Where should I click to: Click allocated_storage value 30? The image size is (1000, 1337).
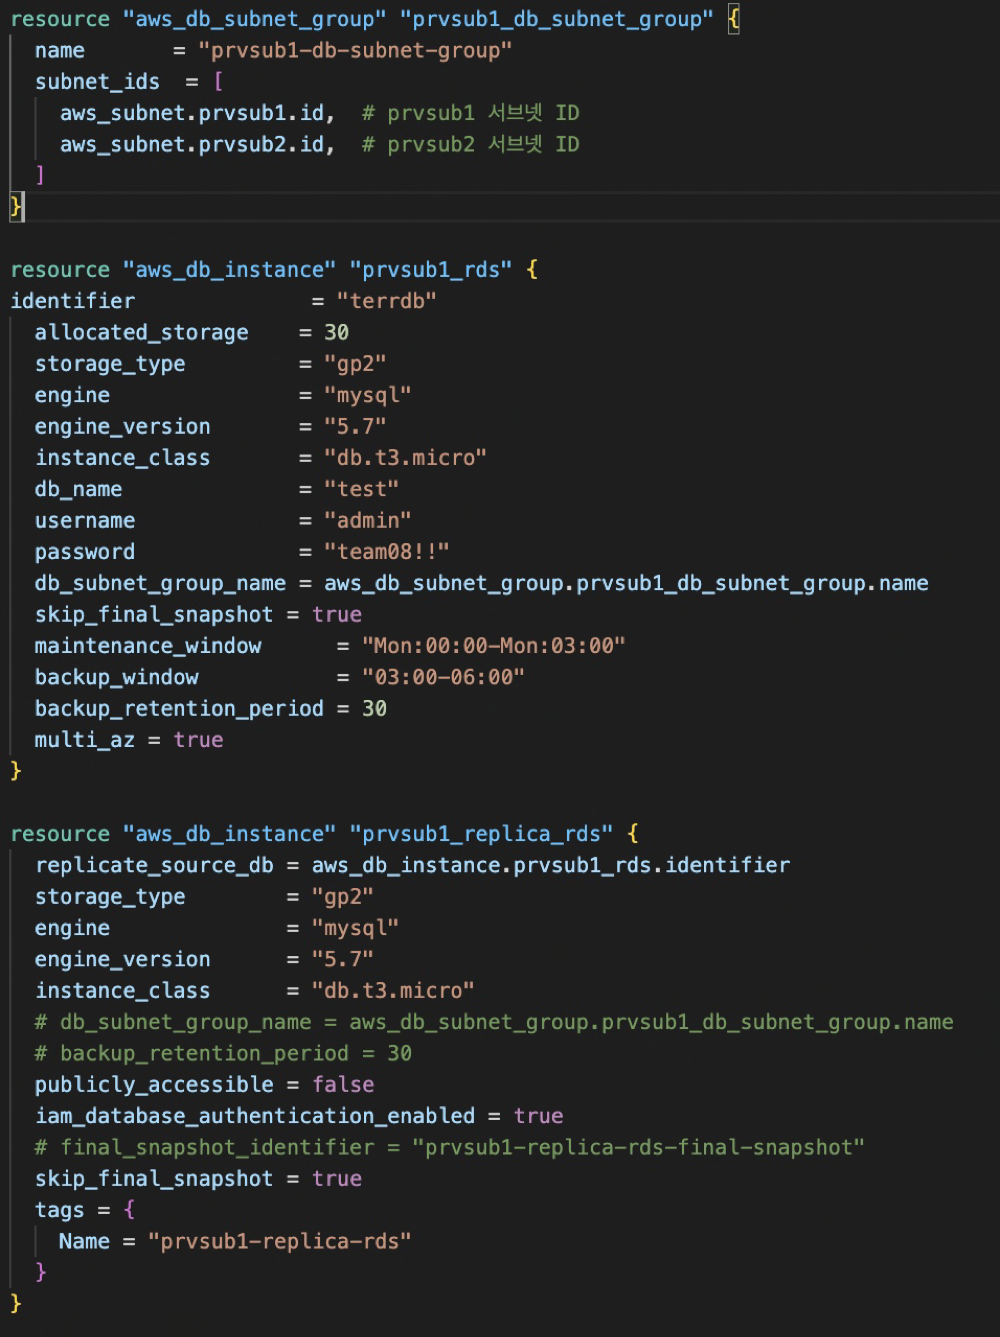[336, 332]
